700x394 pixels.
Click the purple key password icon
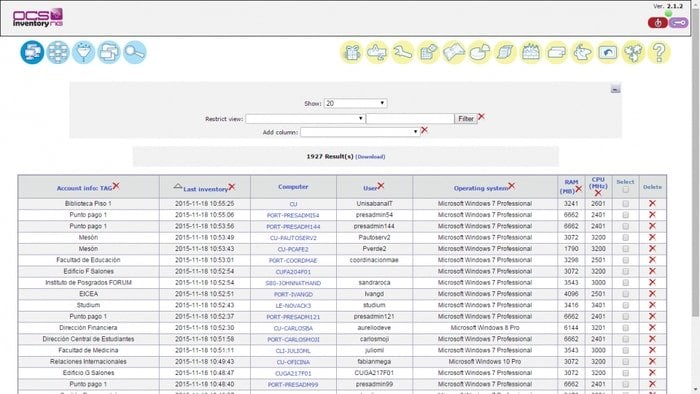[x=678, y=23]
